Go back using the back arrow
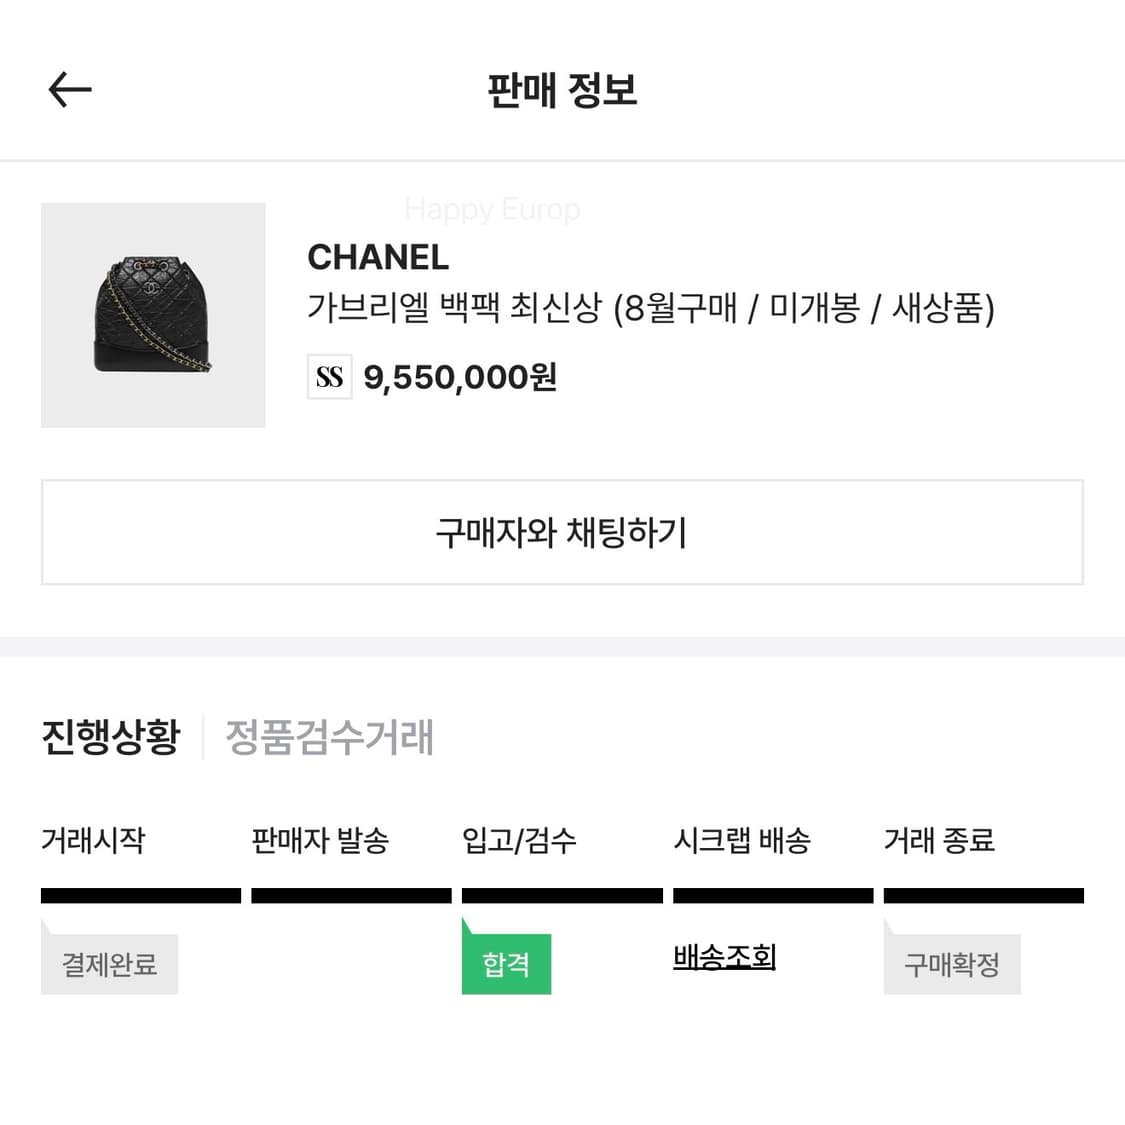Image resolution: width=1125 pixels, height=1125 pixels. point(68,89)
